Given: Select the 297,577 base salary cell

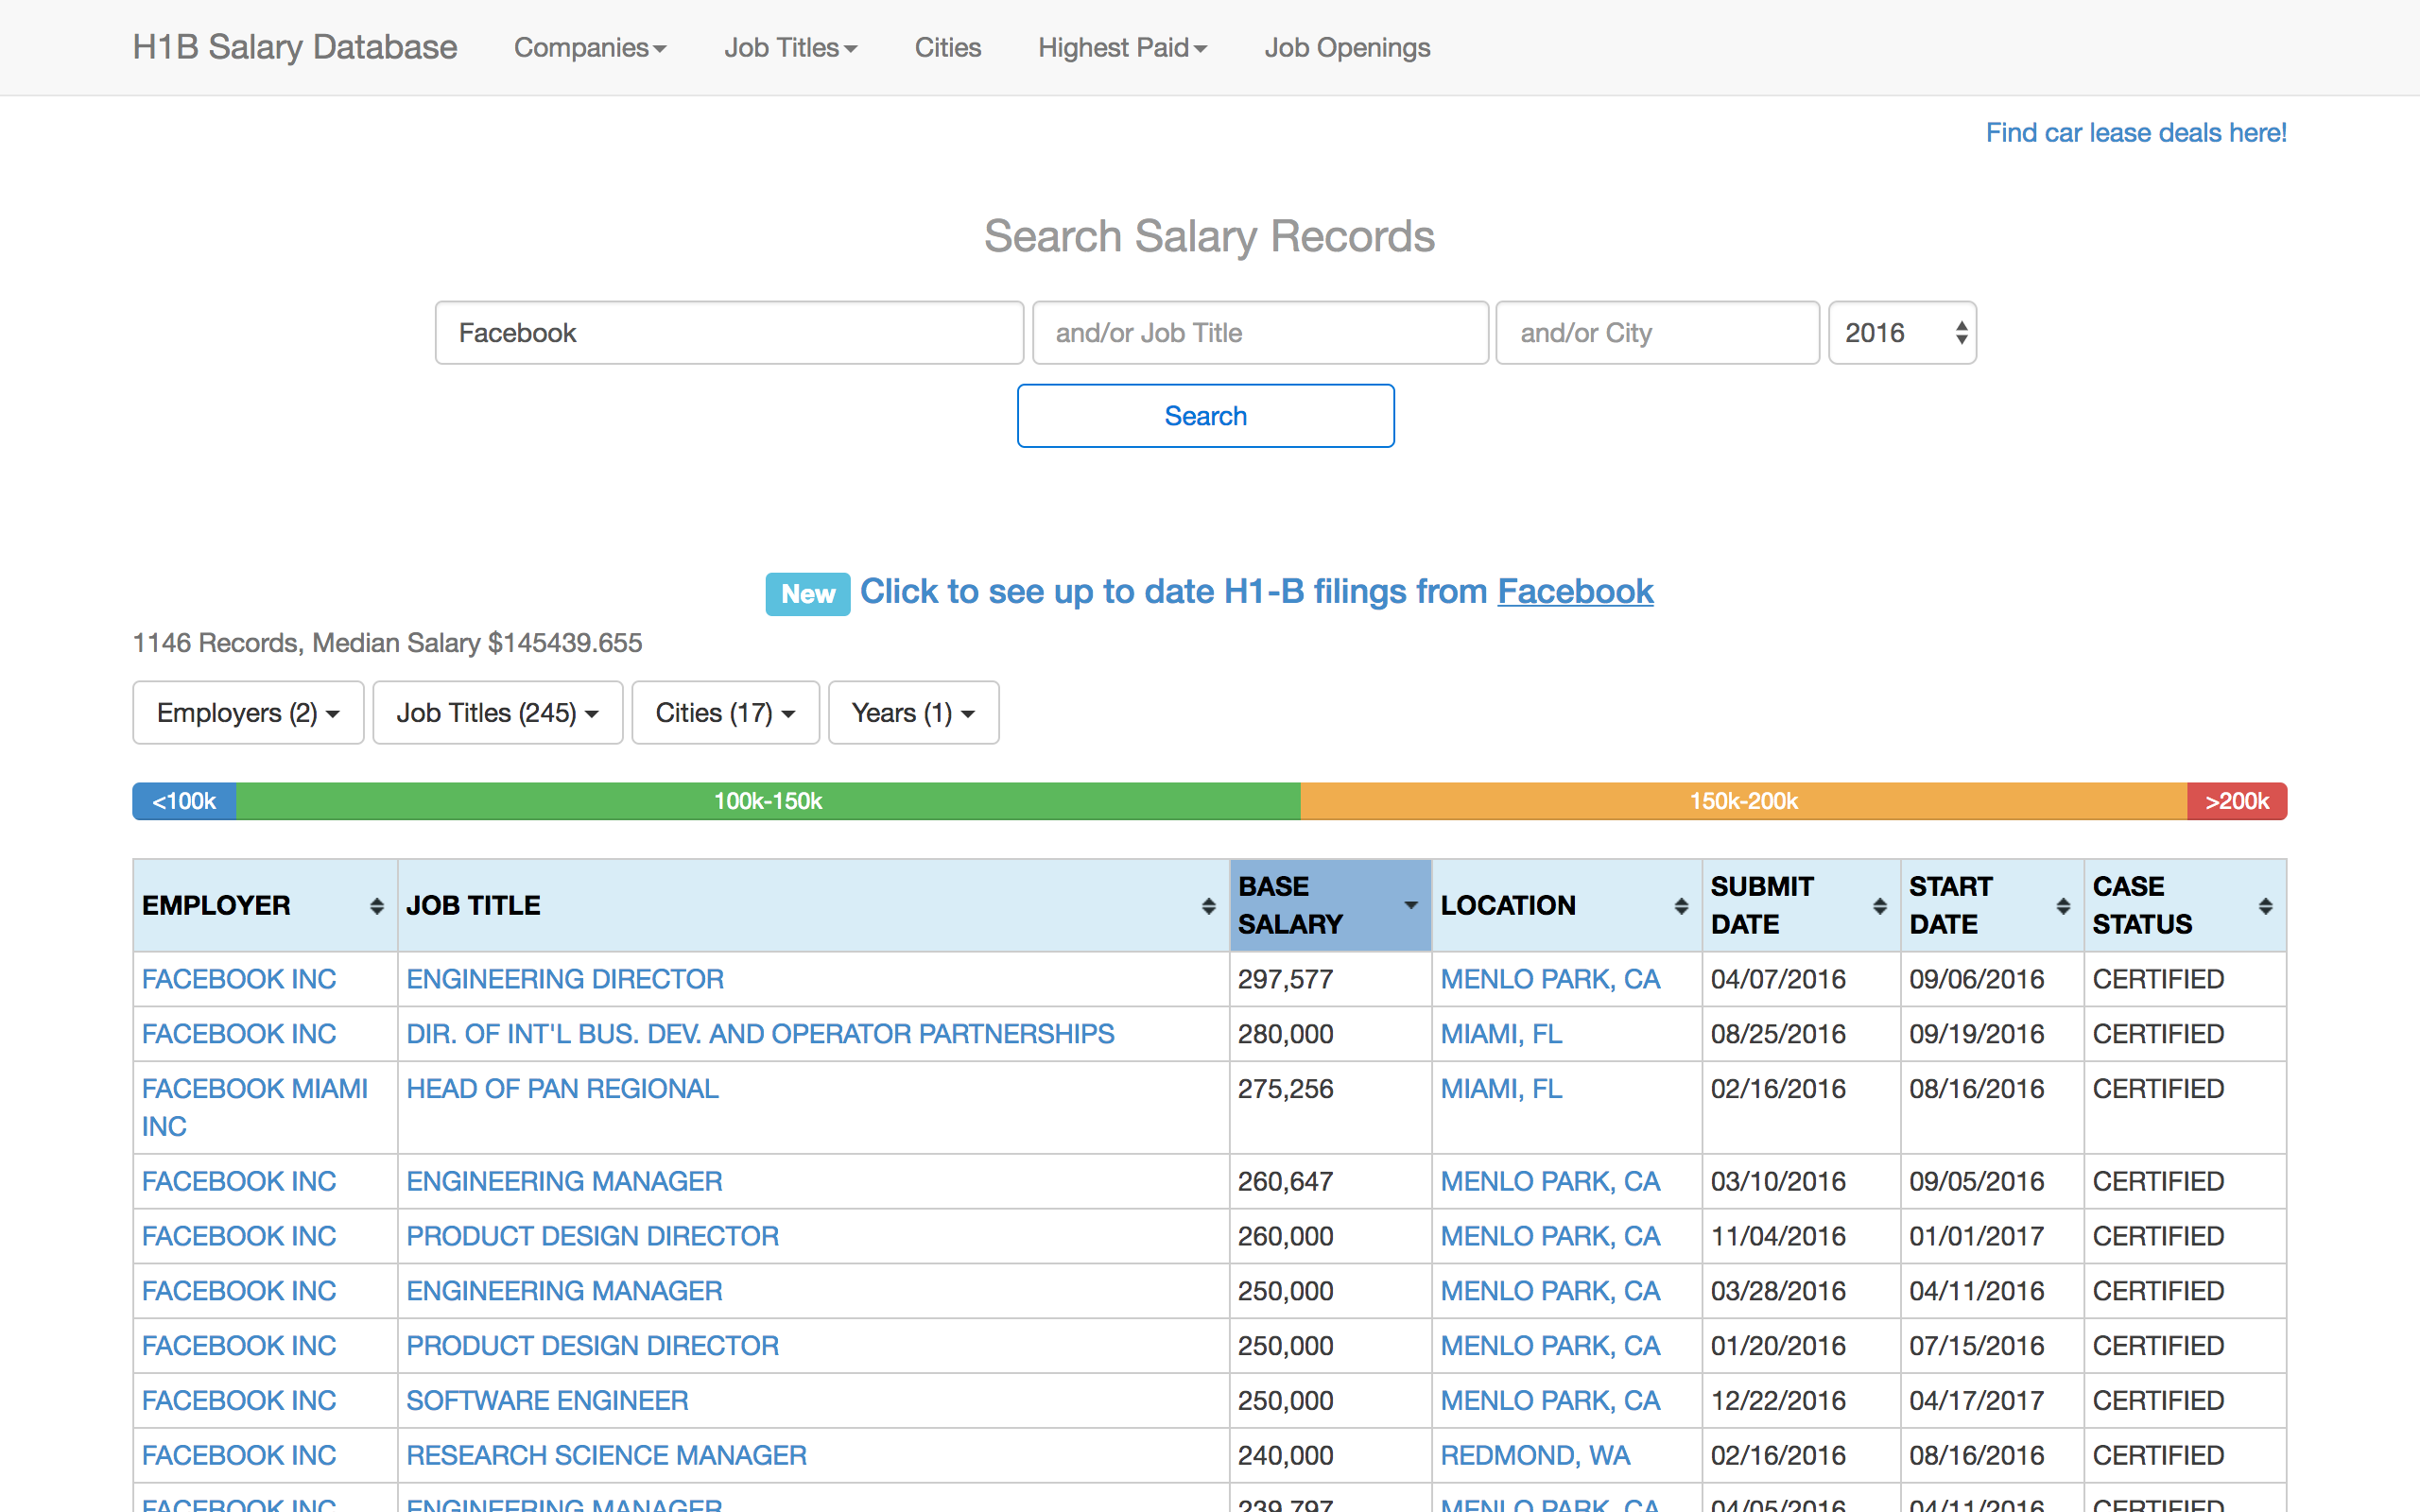Looking at the screenshot, I should [1330, 979].
